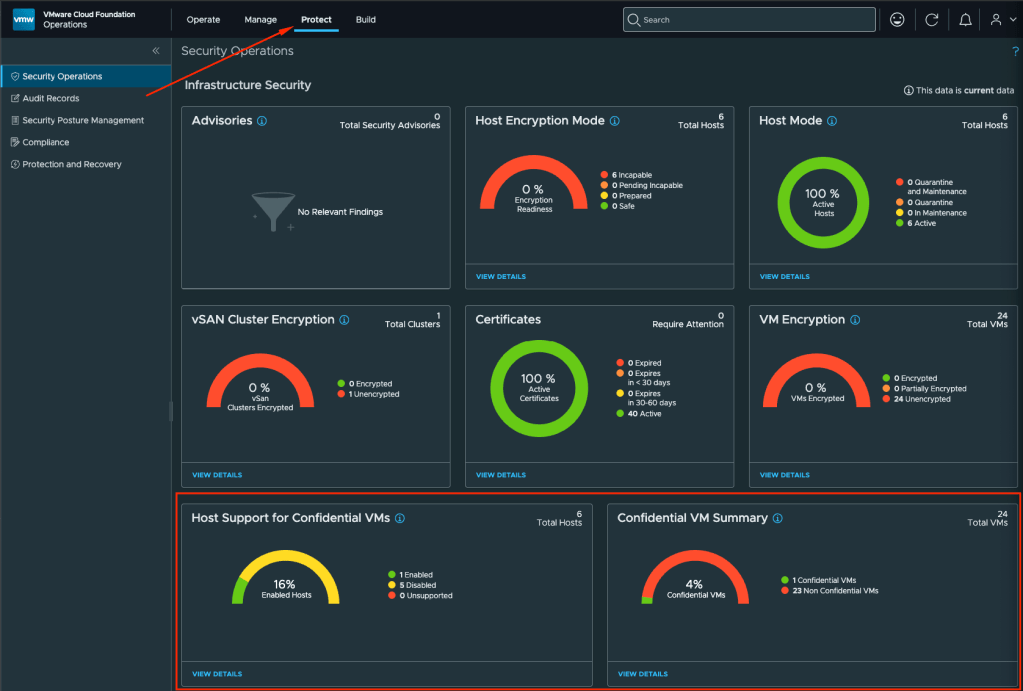The width and height of the screenshot is (1023, 691).
Task: View details of Host Encryption Mode
Action: point(500,277)
